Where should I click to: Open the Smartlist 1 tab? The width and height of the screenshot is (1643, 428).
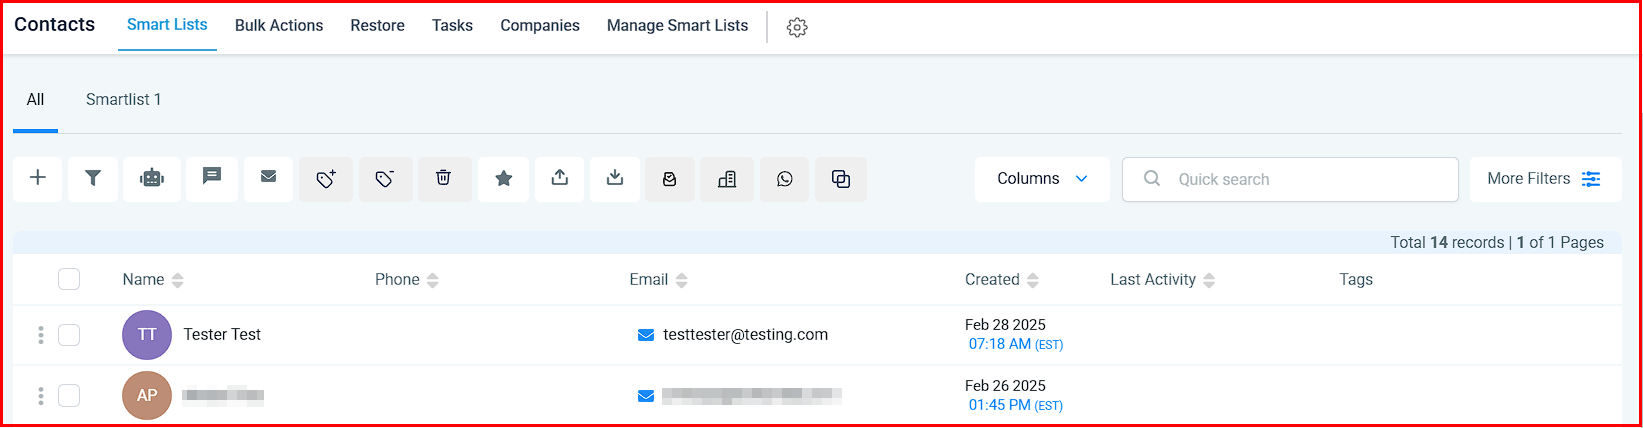click(x=123, y=100)
